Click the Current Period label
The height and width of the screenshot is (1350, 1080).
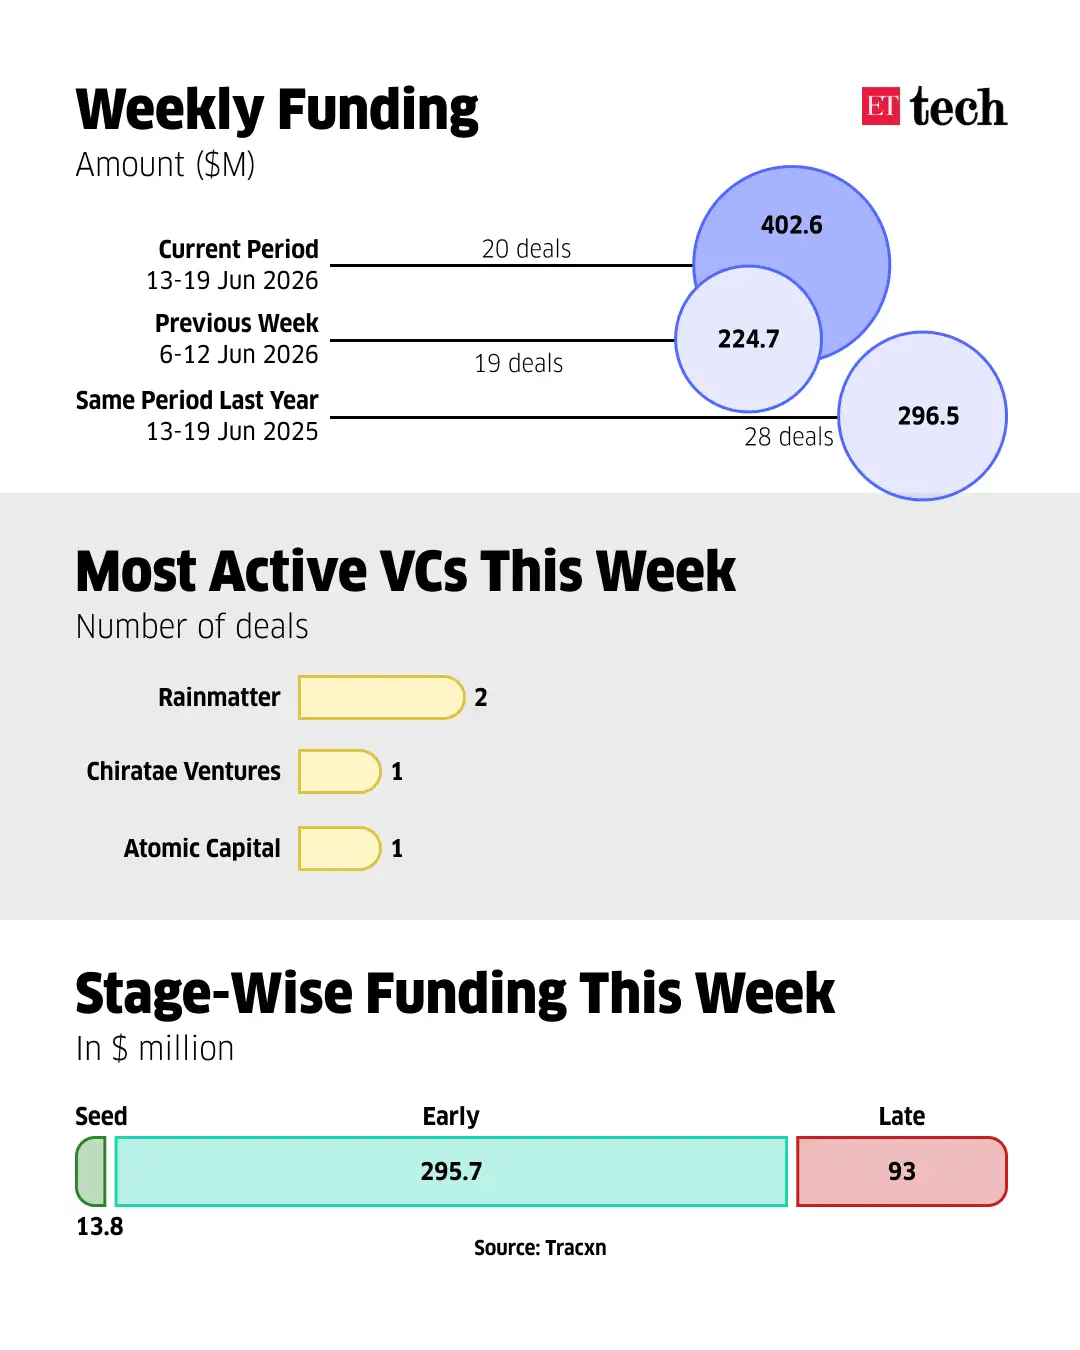[238, 249]
